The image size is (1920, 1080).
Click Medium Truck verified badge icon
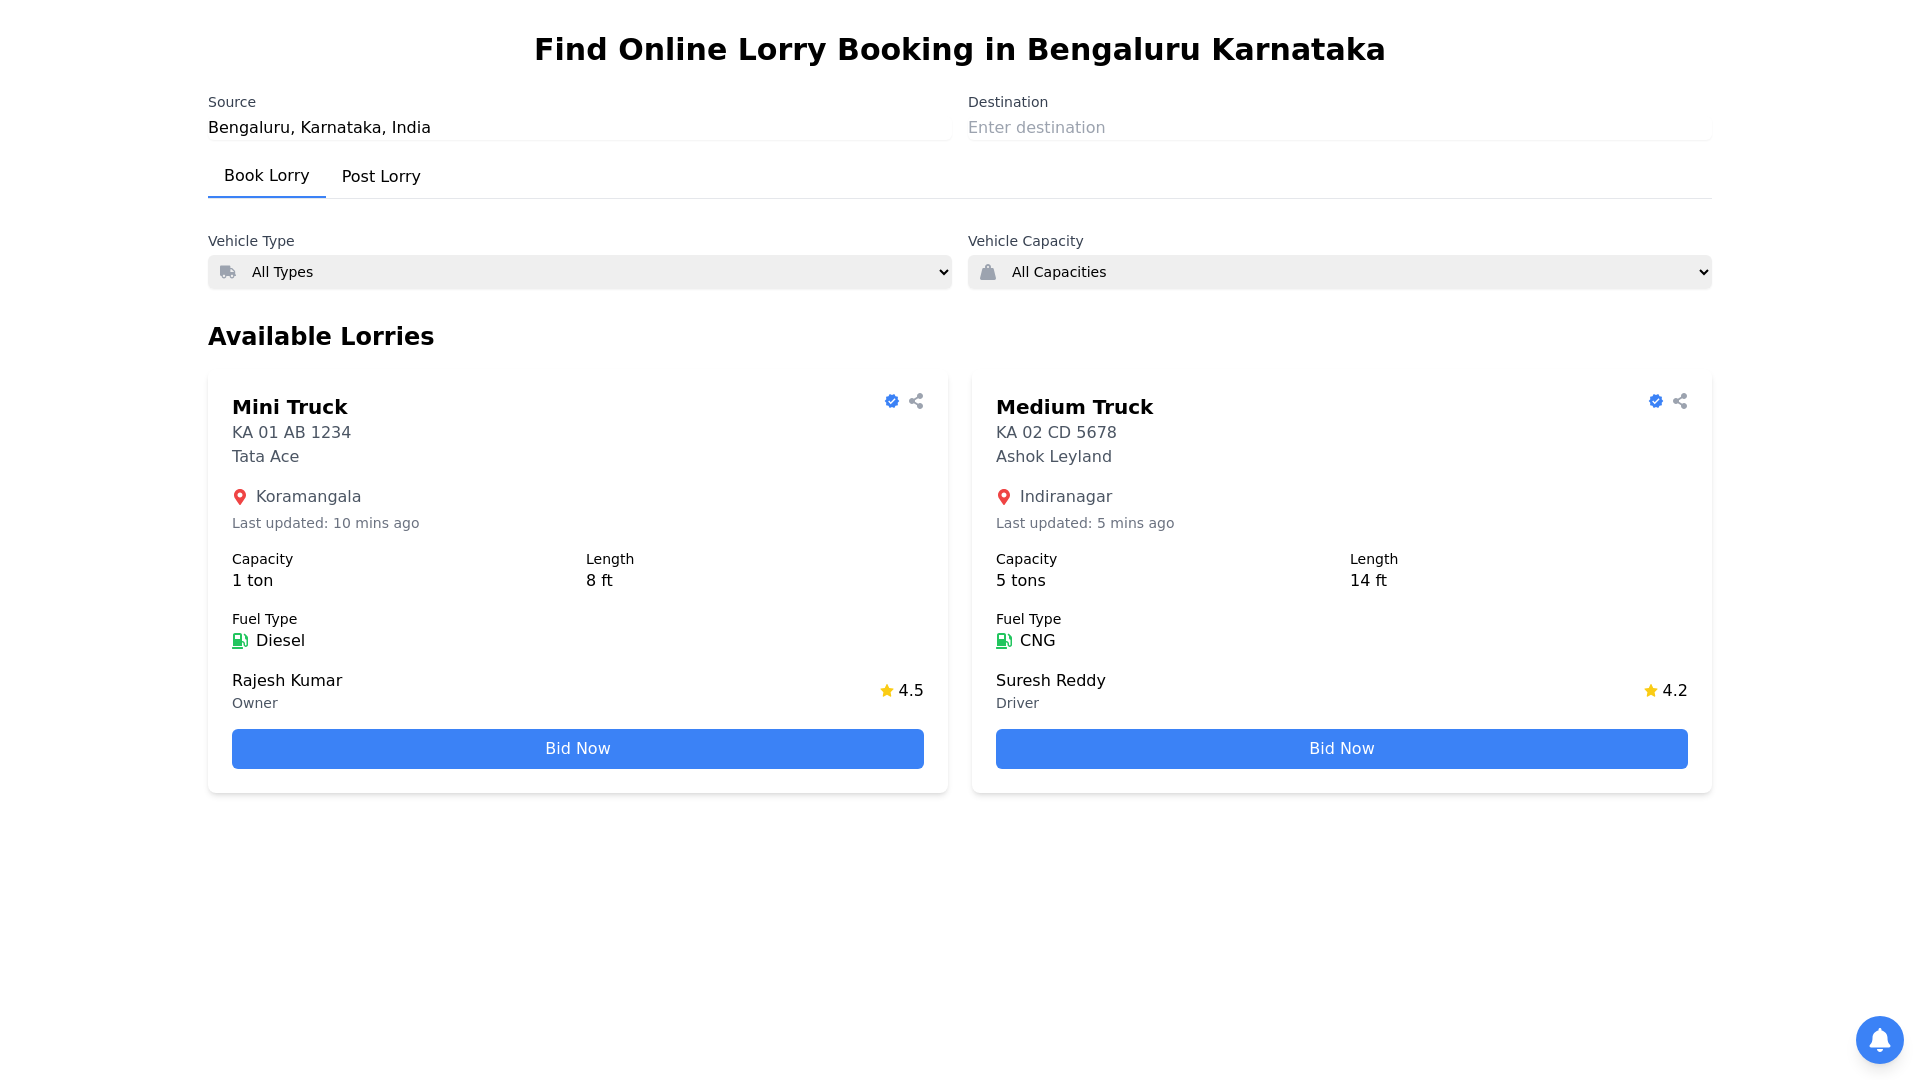point(1656,401)
